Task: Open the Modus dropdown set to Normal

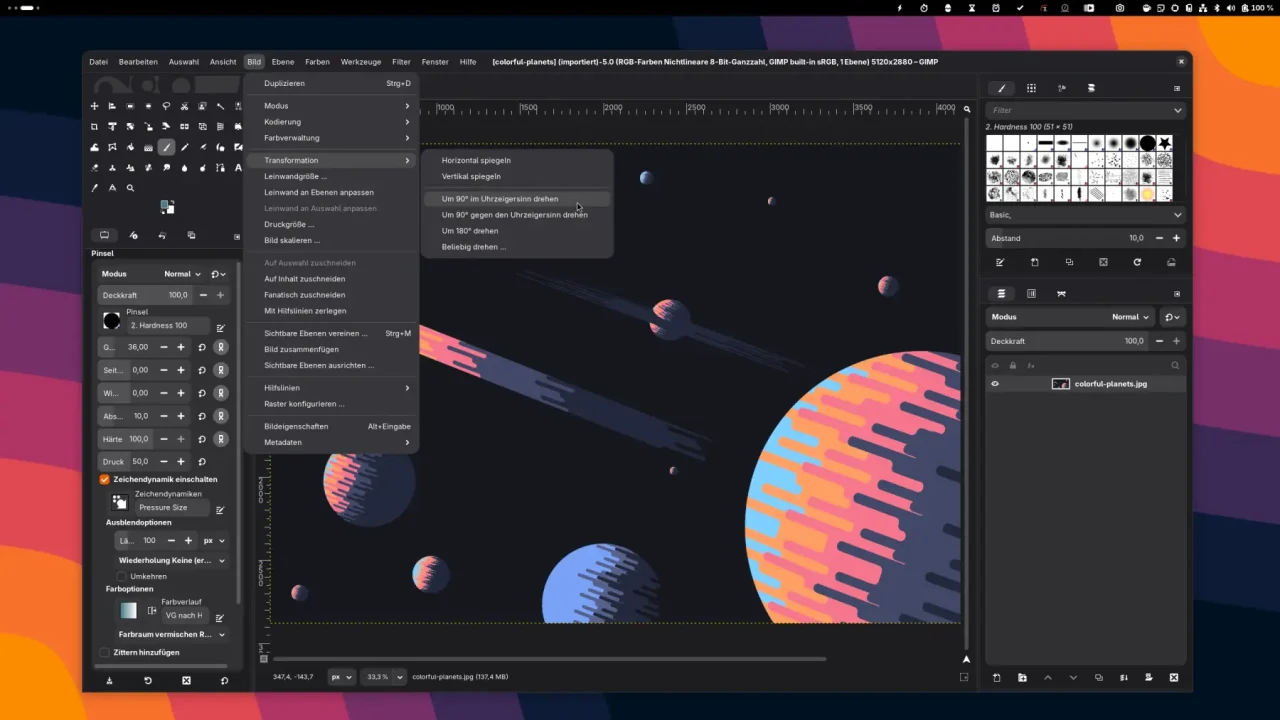Action: 181,273
